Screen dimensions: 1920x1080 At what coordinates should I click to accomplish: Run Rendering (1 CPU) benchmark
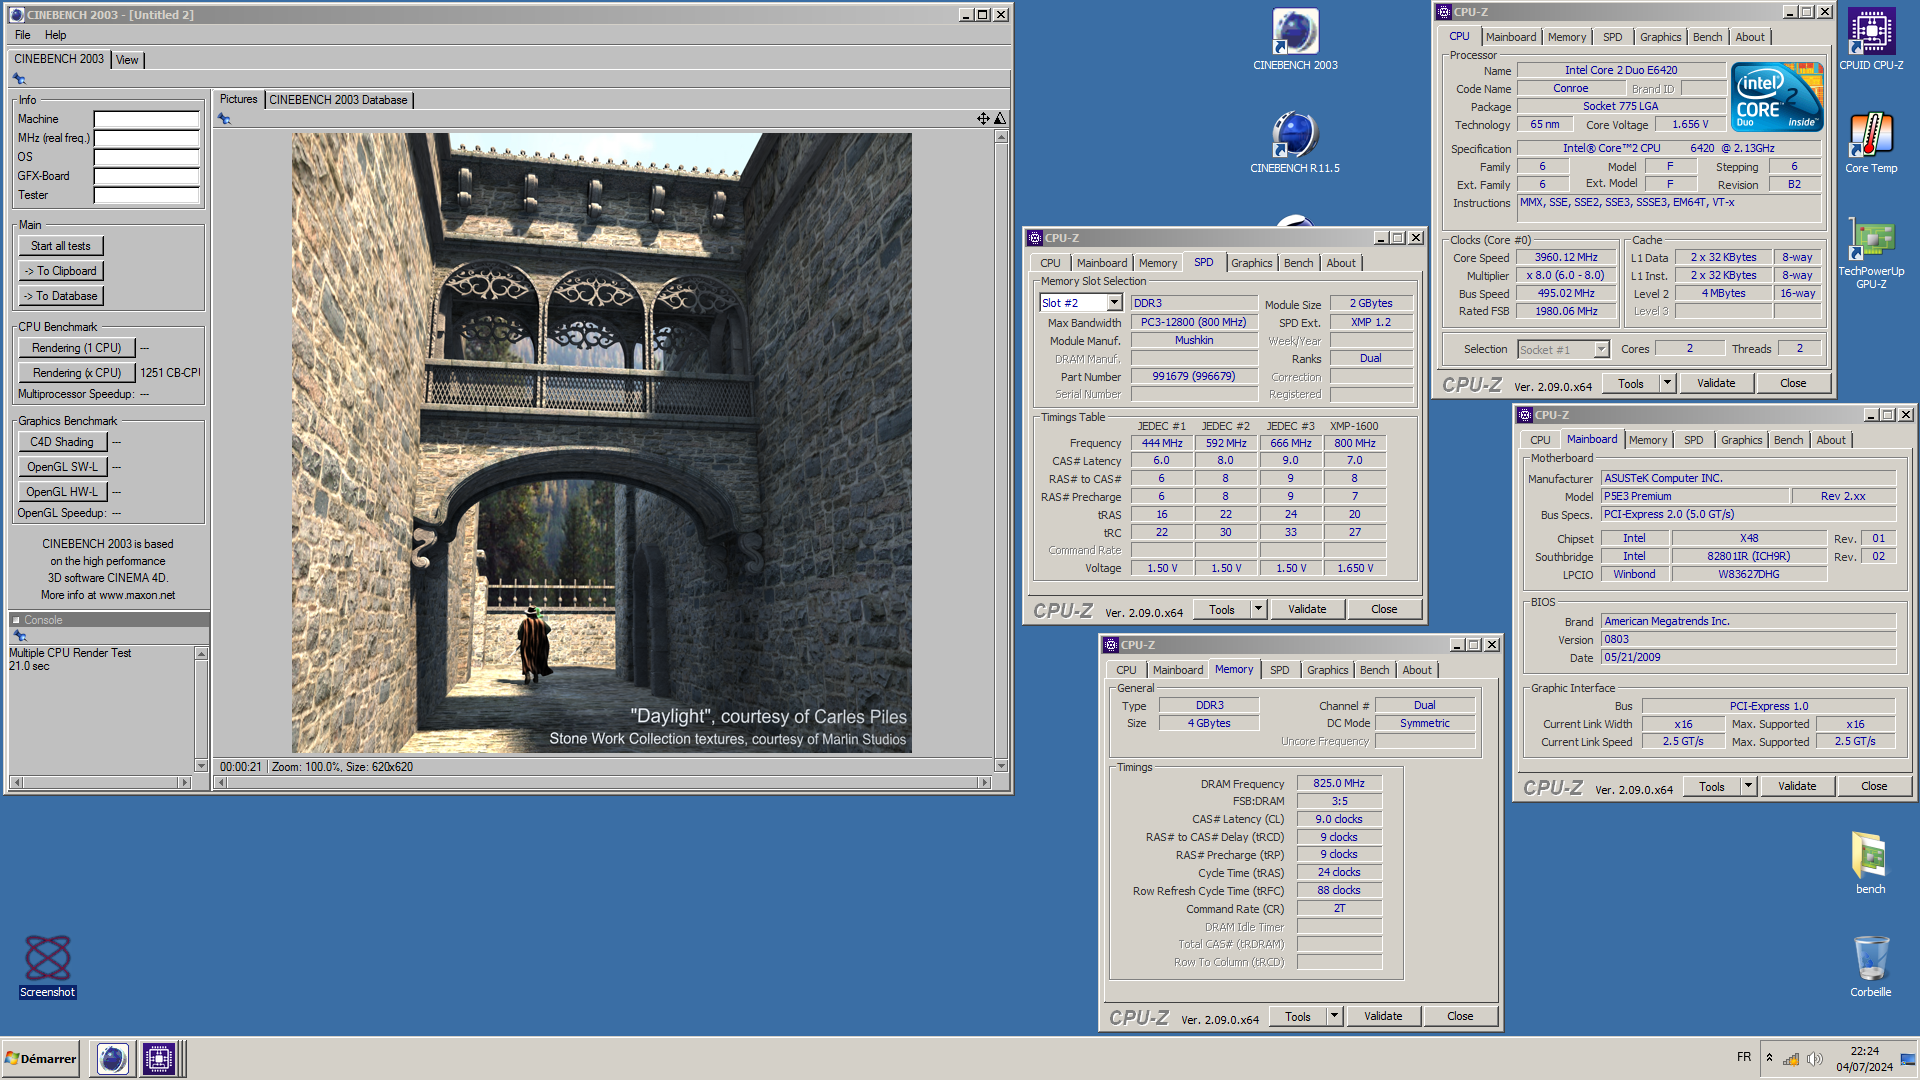(76, 348)
